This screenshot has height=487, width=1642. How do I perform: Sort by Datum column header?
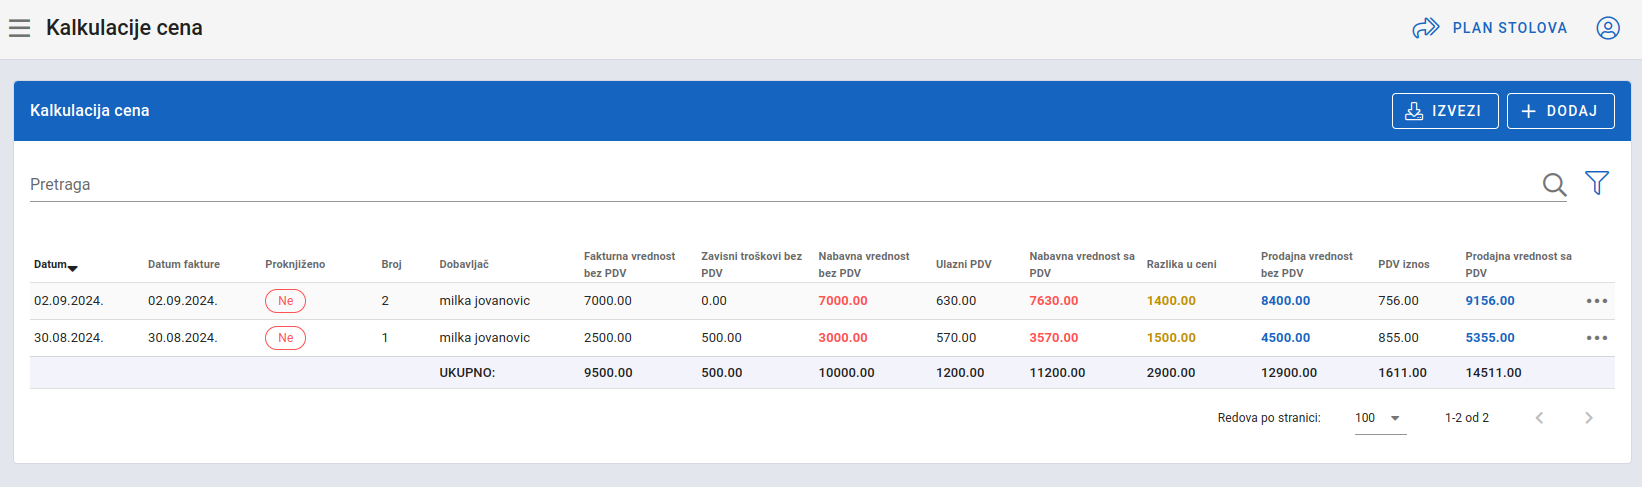coord(50,264)
